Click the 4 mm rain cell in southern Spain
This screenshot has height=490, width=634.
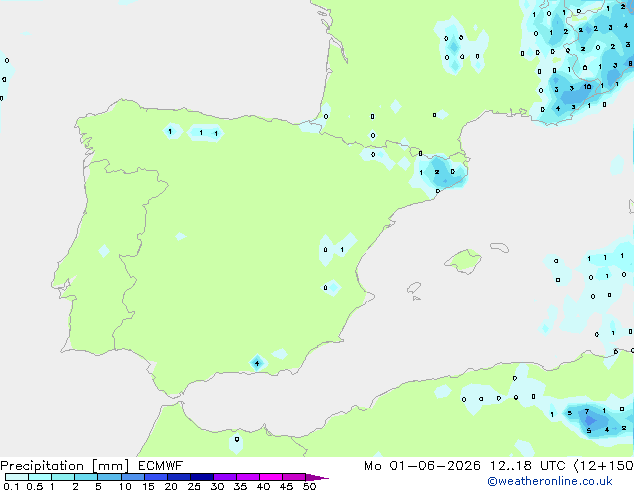[x=257, y=363]
